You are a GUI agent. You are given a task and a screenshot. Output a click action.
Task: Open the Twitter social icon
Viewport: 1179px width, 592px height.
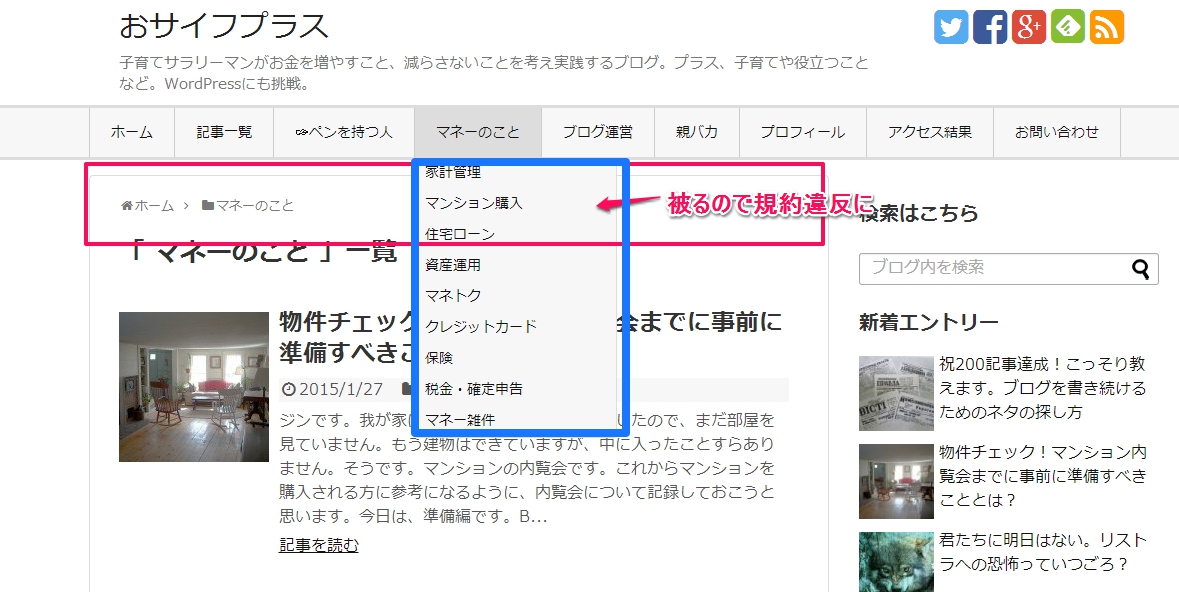pyautogui.click(x=951, y=27)
